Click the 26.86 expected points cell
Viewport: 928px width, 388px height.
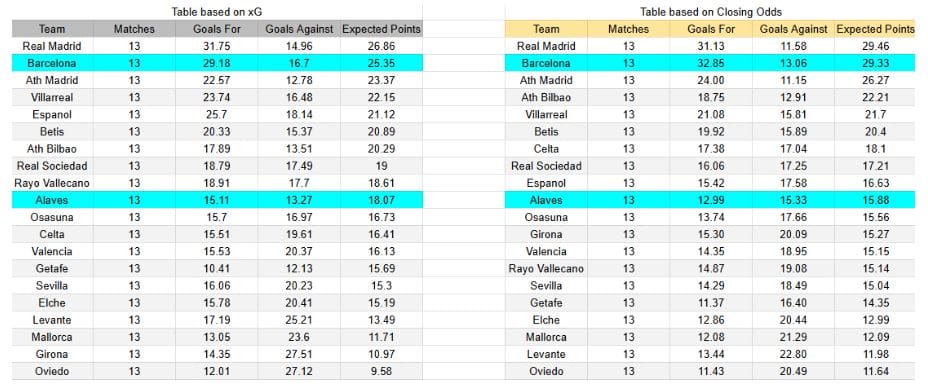382,46
